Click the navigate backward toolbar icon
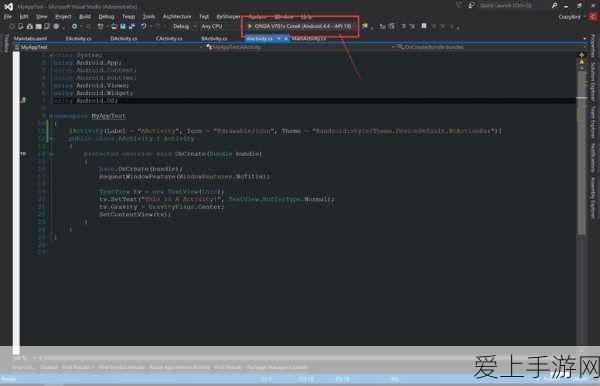 coord(12,26)
